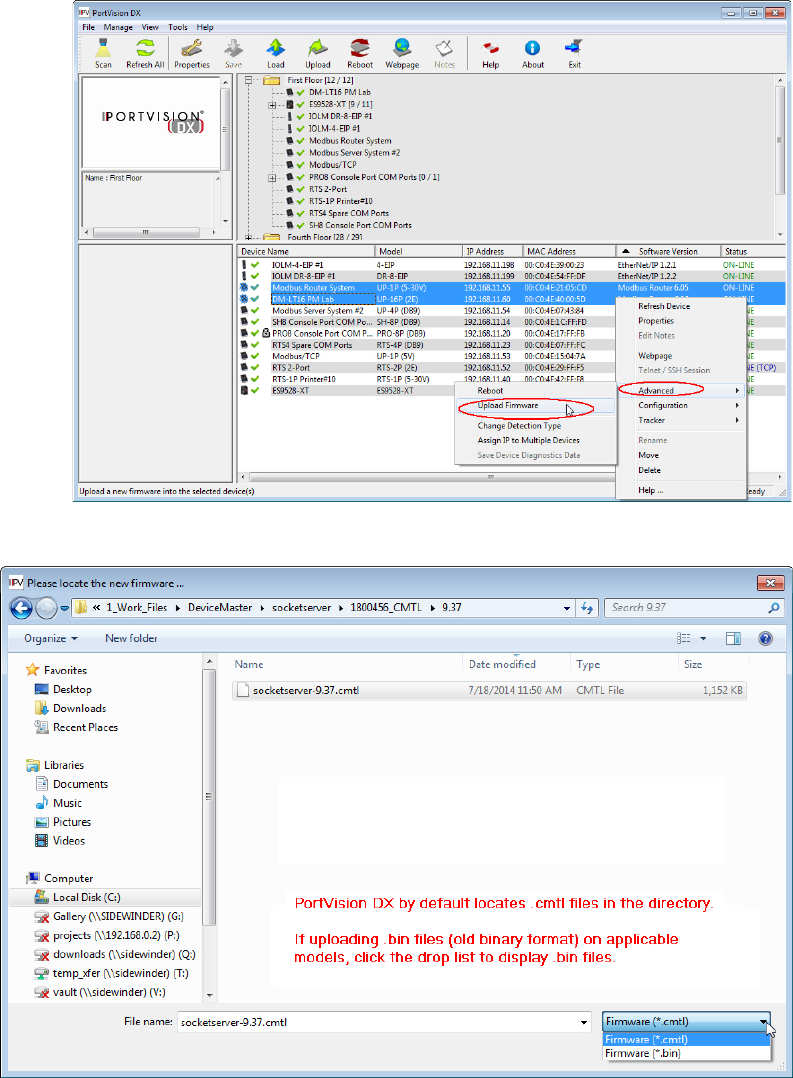793x1078 pixels.
Task: Click the About toolbar icon
Action: [532, 54]
